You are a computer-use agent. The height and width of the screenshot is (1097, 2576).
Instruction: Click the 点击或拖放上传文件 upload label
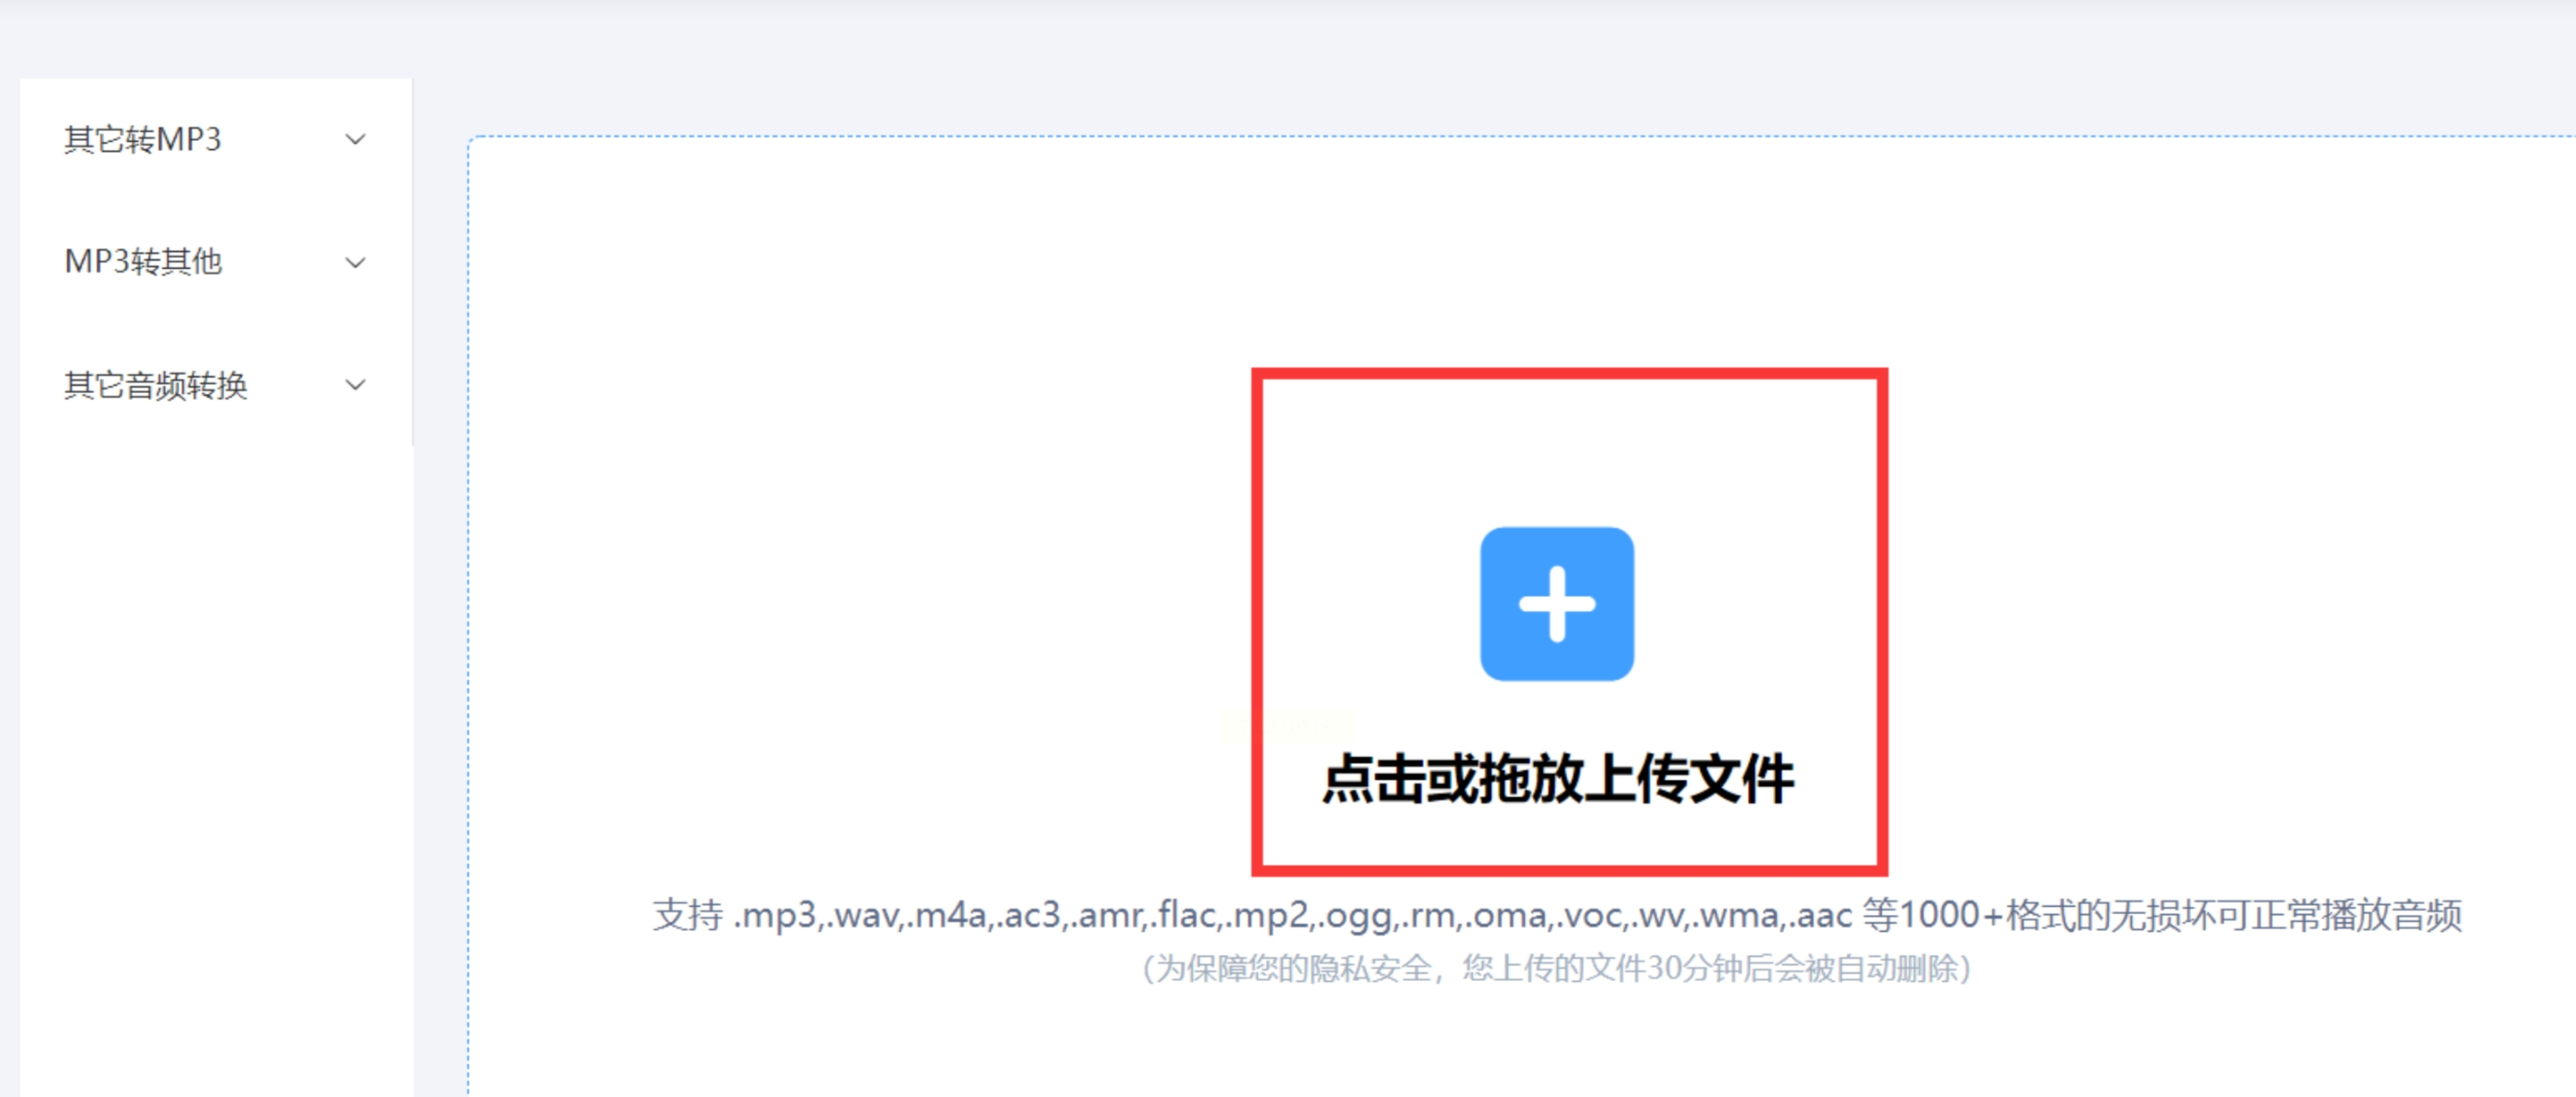click(1557, 779)
